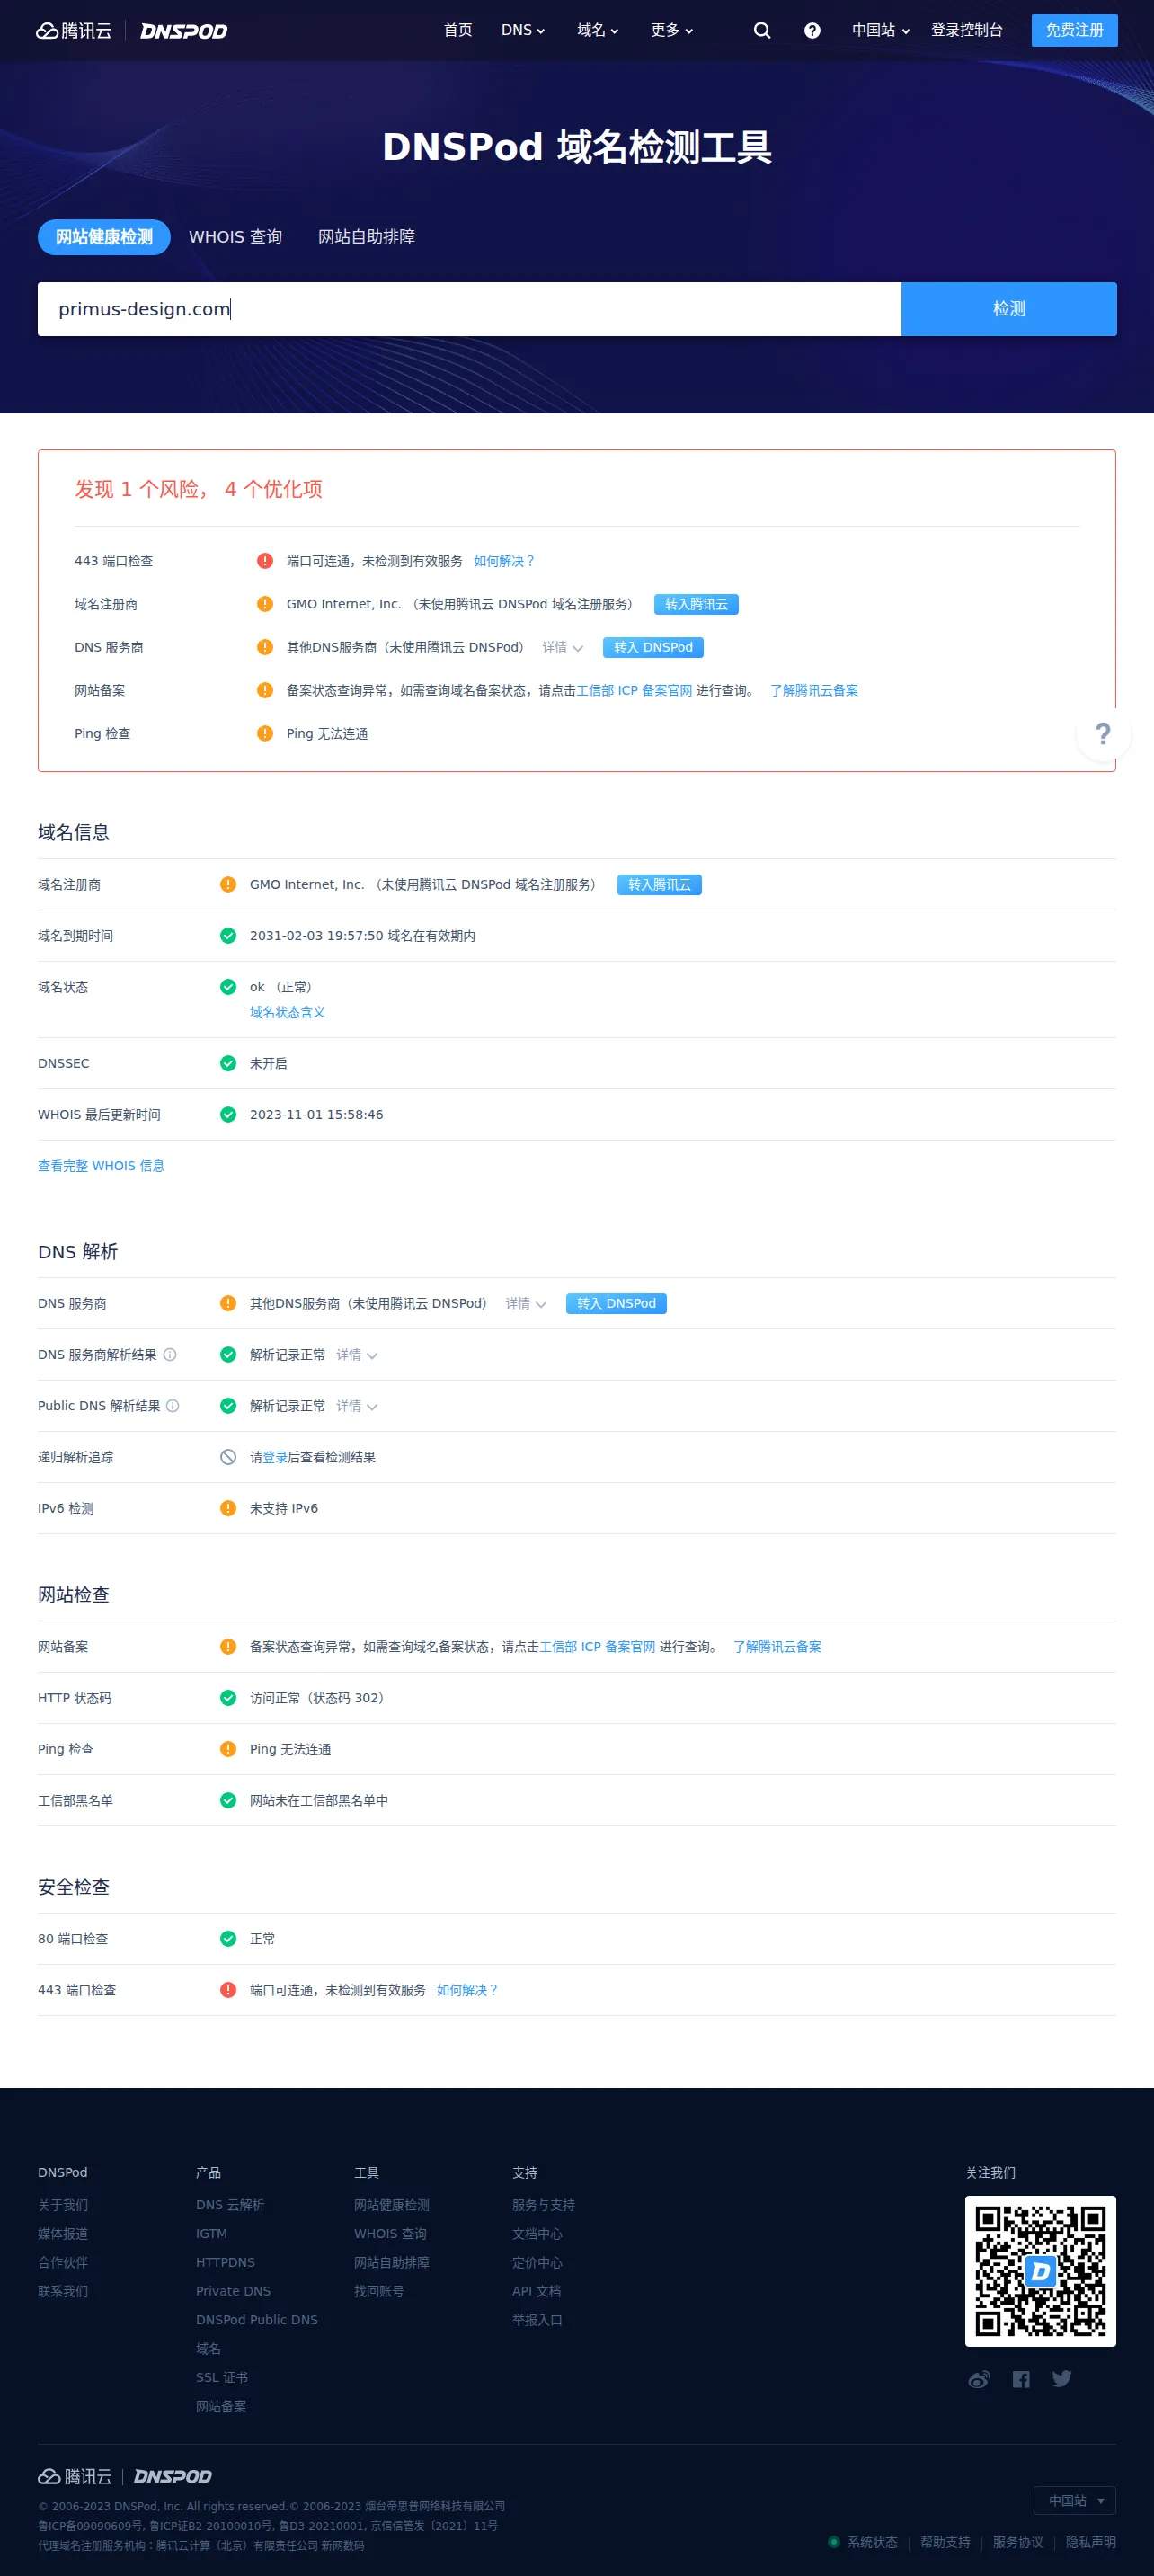Open the Twitter icon in footer

(1062, 2378)
